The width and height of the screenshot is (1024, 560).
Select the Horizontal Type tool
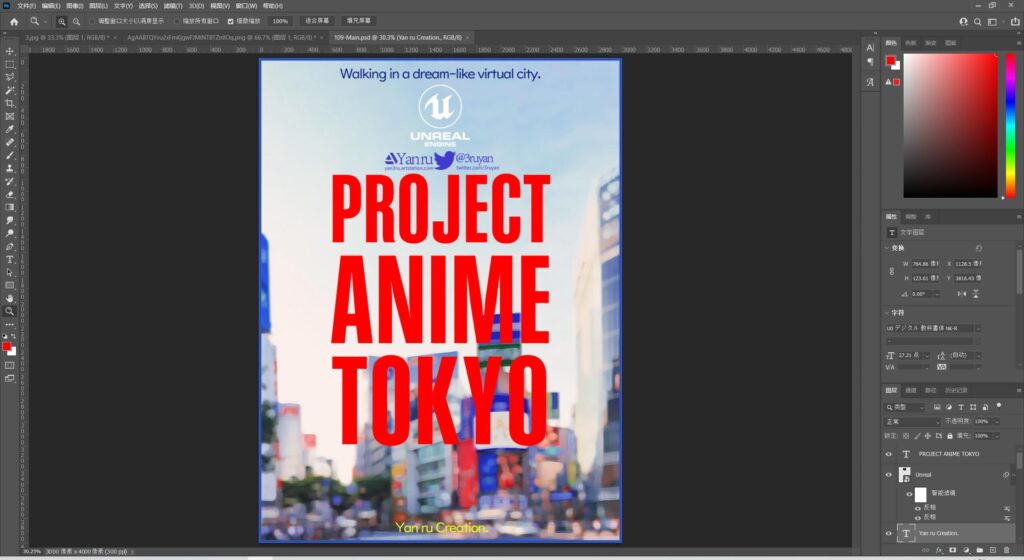point(10,259)
